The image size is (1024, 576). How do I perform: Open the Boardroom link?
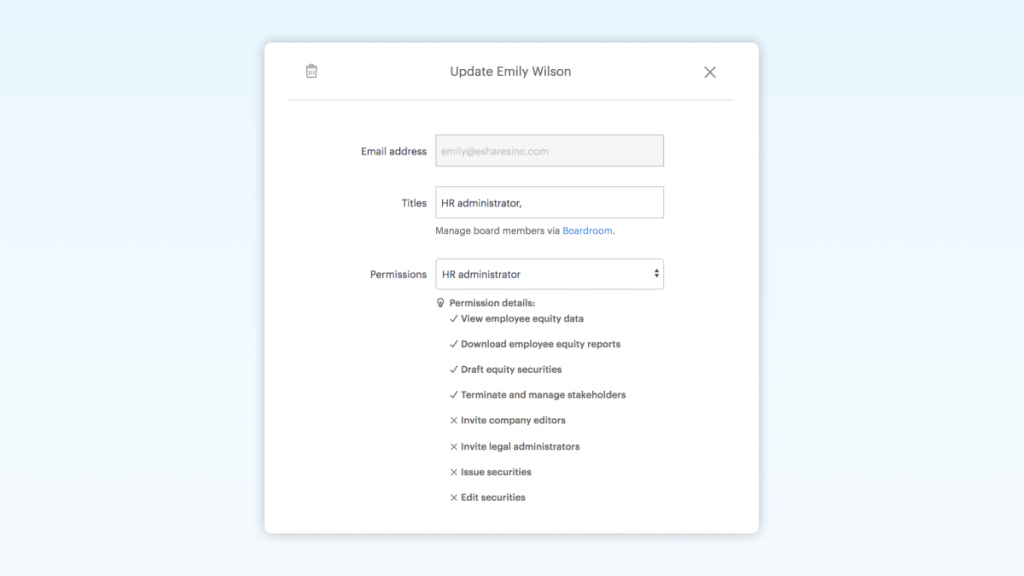pos(587,231)
